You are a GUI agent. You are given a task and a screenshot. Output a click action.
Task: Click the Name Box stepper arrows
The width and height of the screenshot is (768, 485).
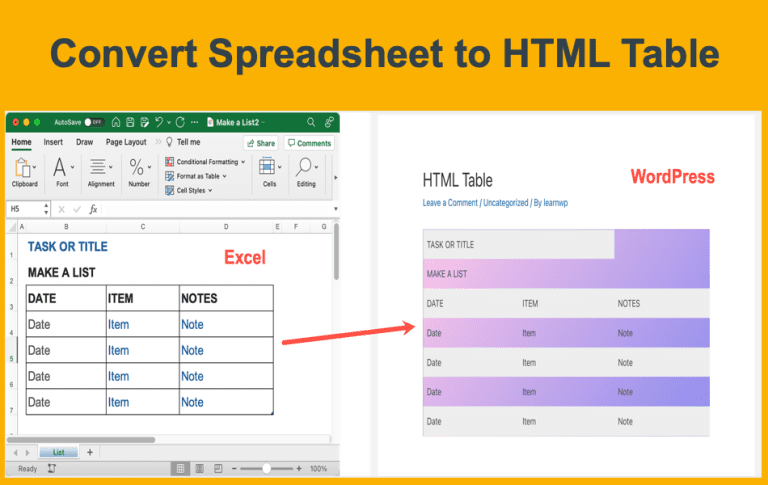pos(46,209)
